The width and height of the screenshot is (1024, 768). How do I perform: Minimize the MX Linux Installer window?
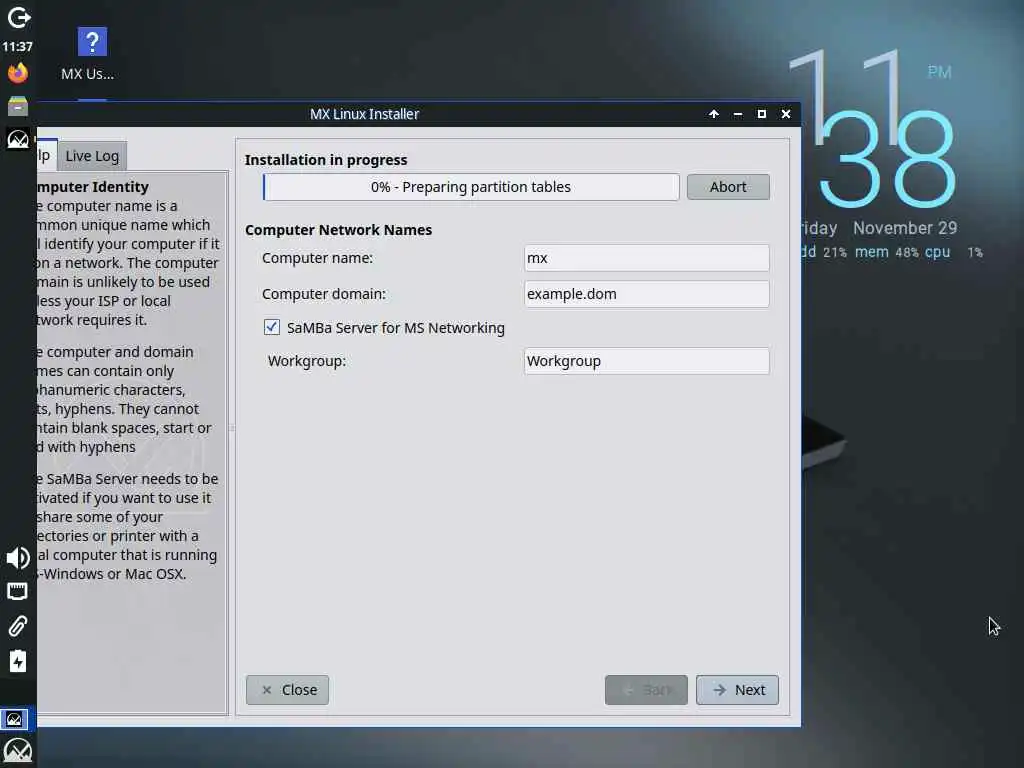pyautogui.click(x=738, y=114)
